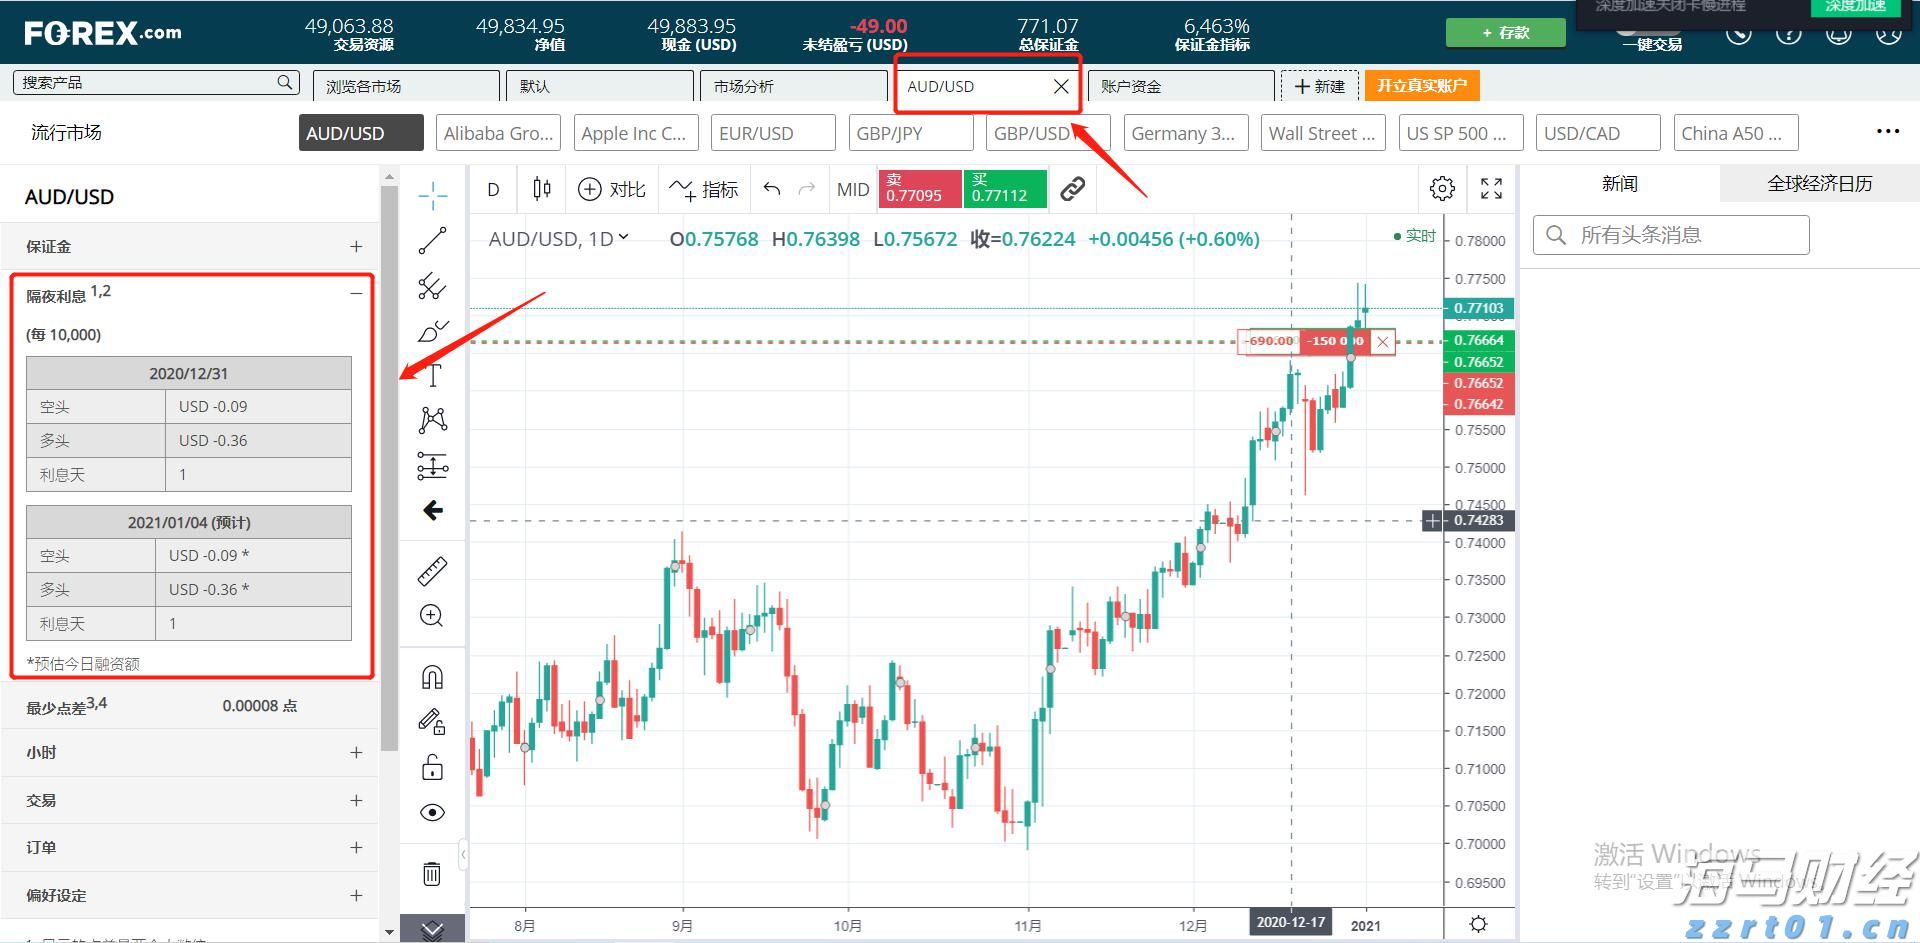Click the green 买 0.77112 buy button

pyautogui.click(x=1004, y=188)
